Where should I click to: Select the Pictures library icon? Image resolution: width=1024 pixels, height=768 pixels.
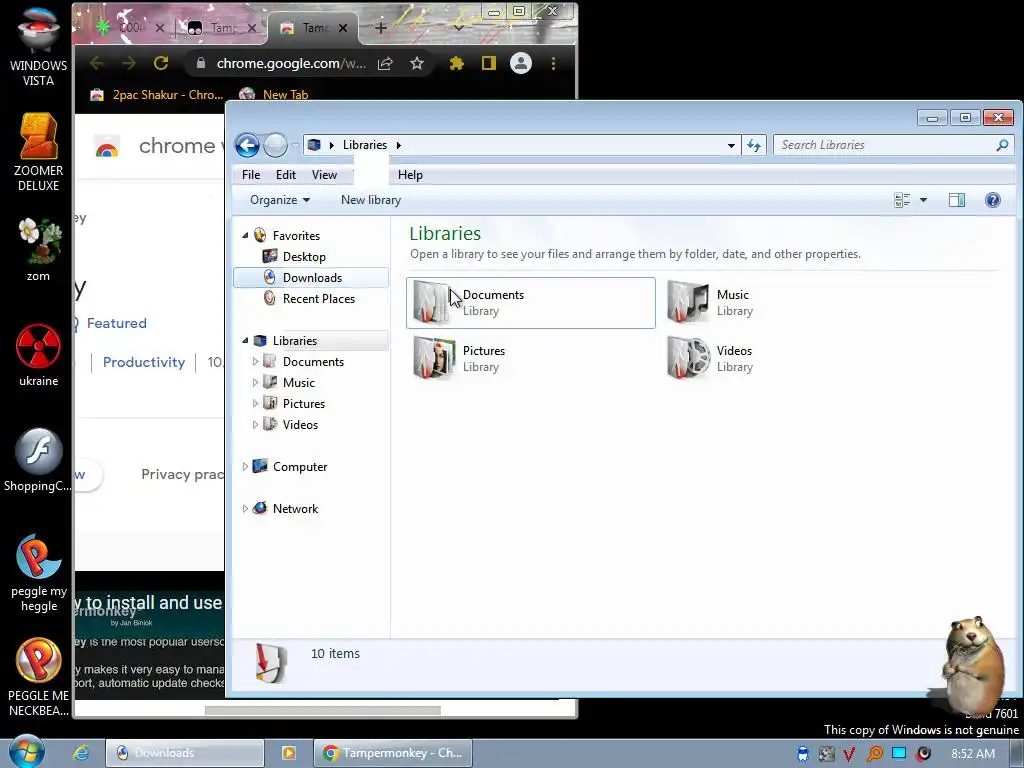tap(434, 358)
